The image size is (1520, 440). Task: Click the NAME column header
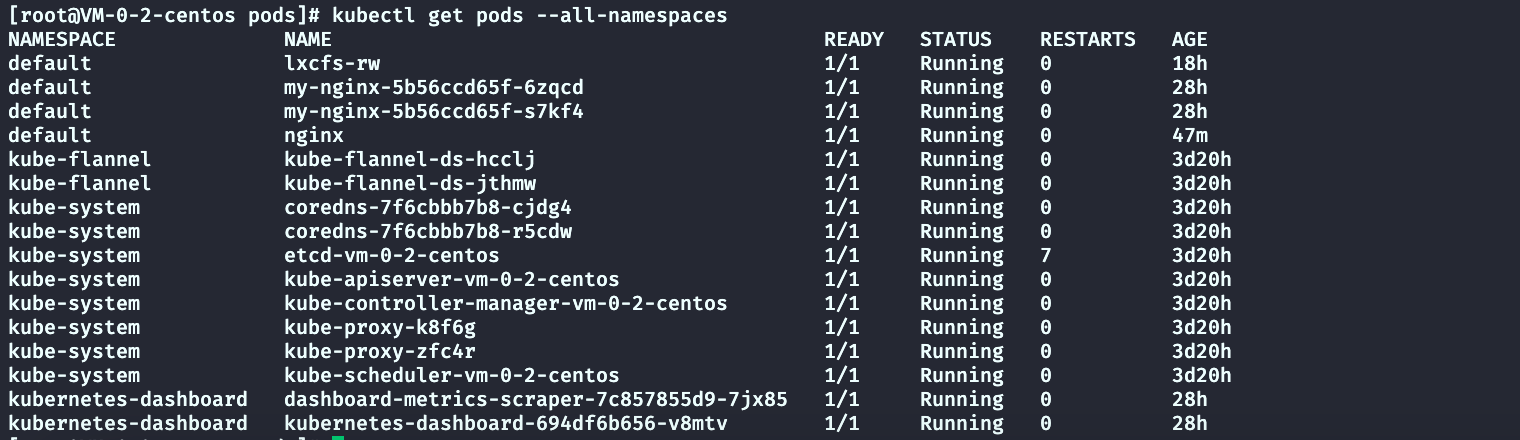point(307,40)
